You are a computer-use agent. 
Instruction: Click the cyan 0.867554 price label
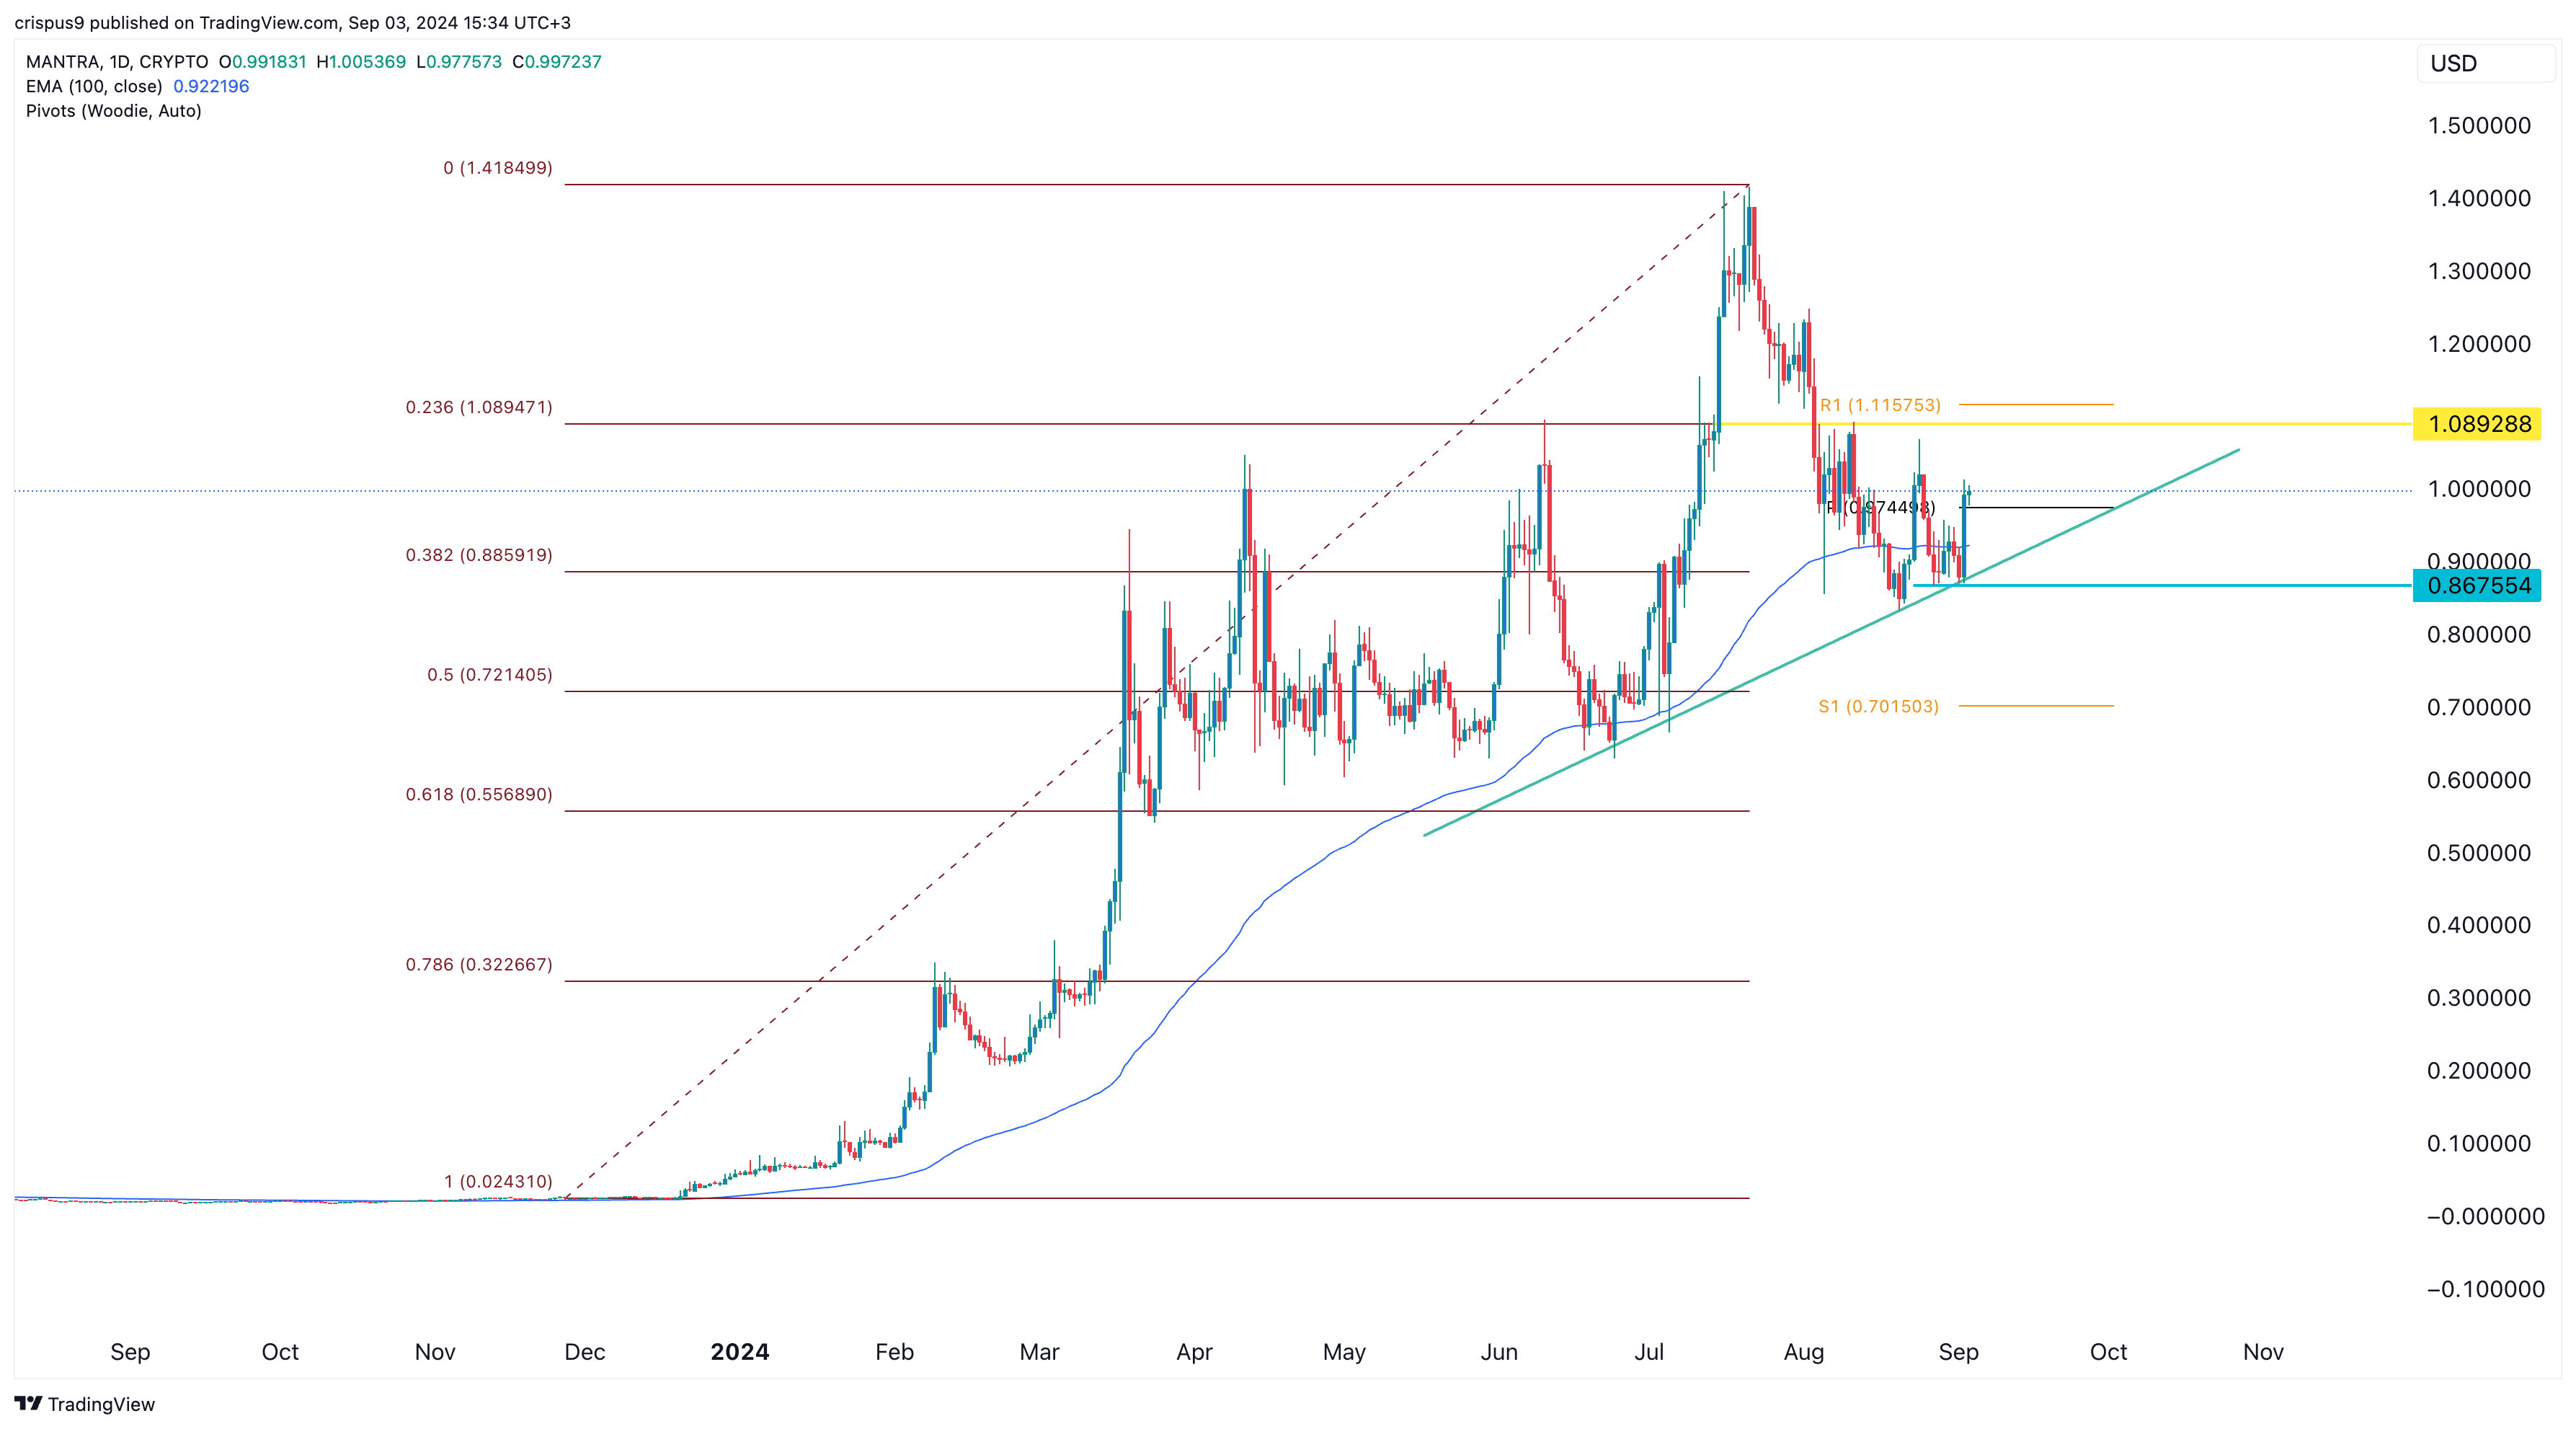(x=2477, y=585)
